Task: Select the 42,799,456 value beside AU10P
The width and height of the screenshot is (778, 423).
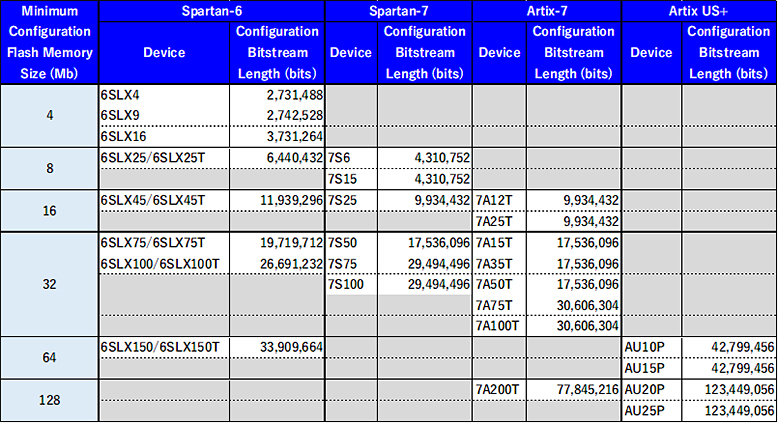Action: coord(743,347)
